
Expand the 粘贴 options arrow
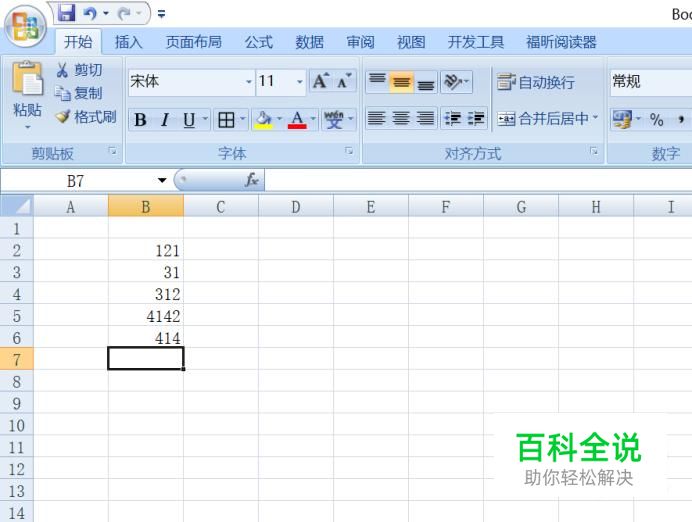27,127
